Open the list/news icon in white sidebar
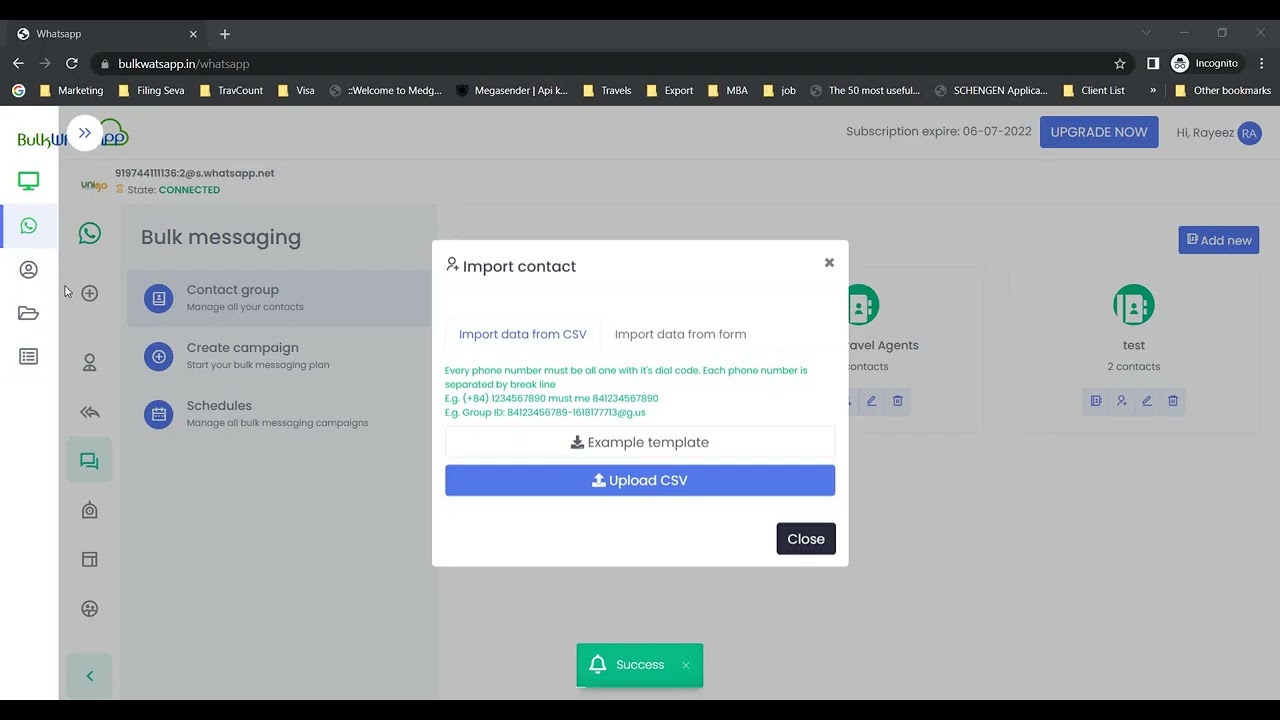 29,357
